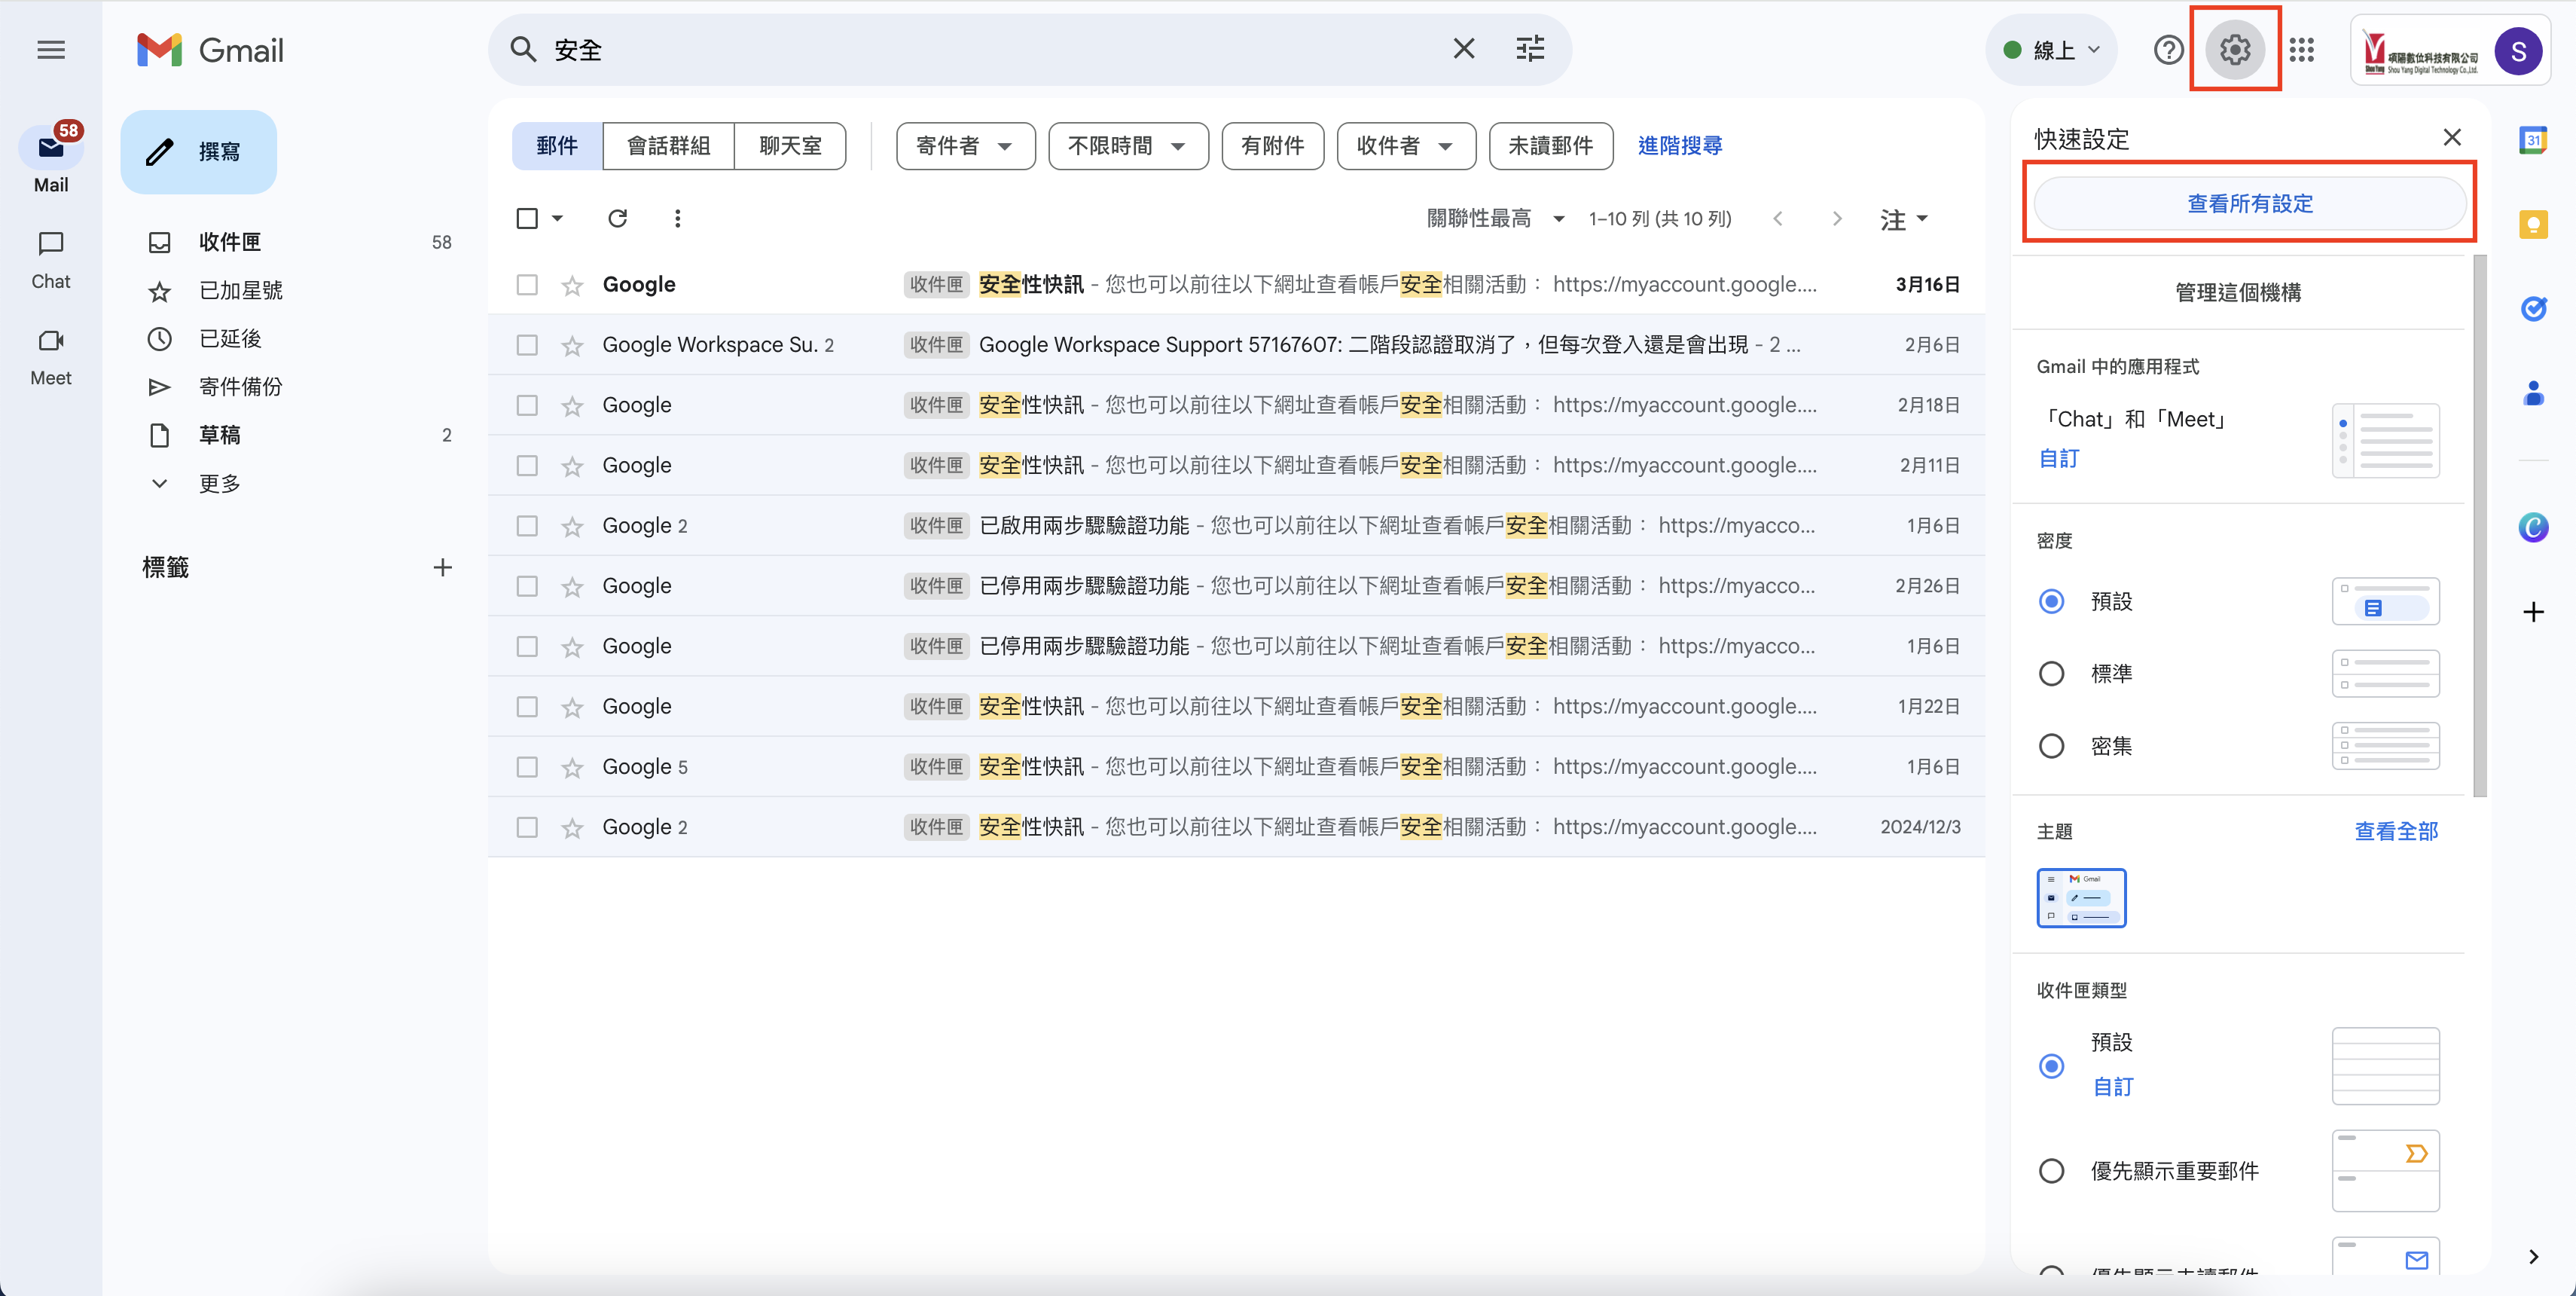Open the Help question mark icon
Viewport: 2576px width, 1296px height.
pyautogui.click(x=2168, y=49)
